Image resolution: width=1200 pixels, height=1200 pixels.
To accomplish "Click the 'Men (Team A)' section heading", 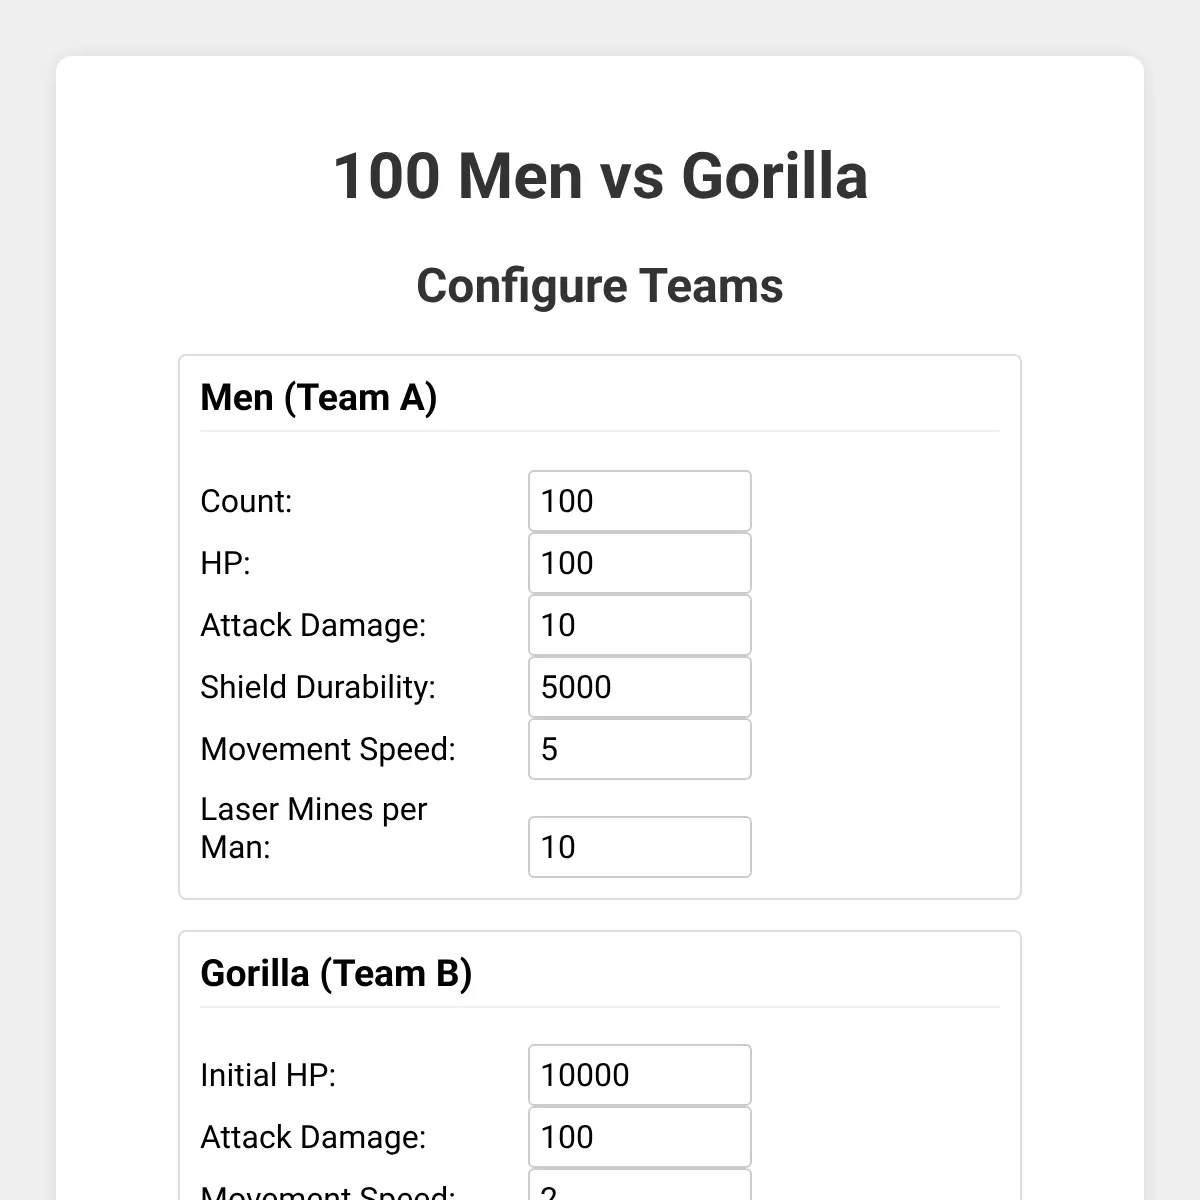I will tap(319, 397).
